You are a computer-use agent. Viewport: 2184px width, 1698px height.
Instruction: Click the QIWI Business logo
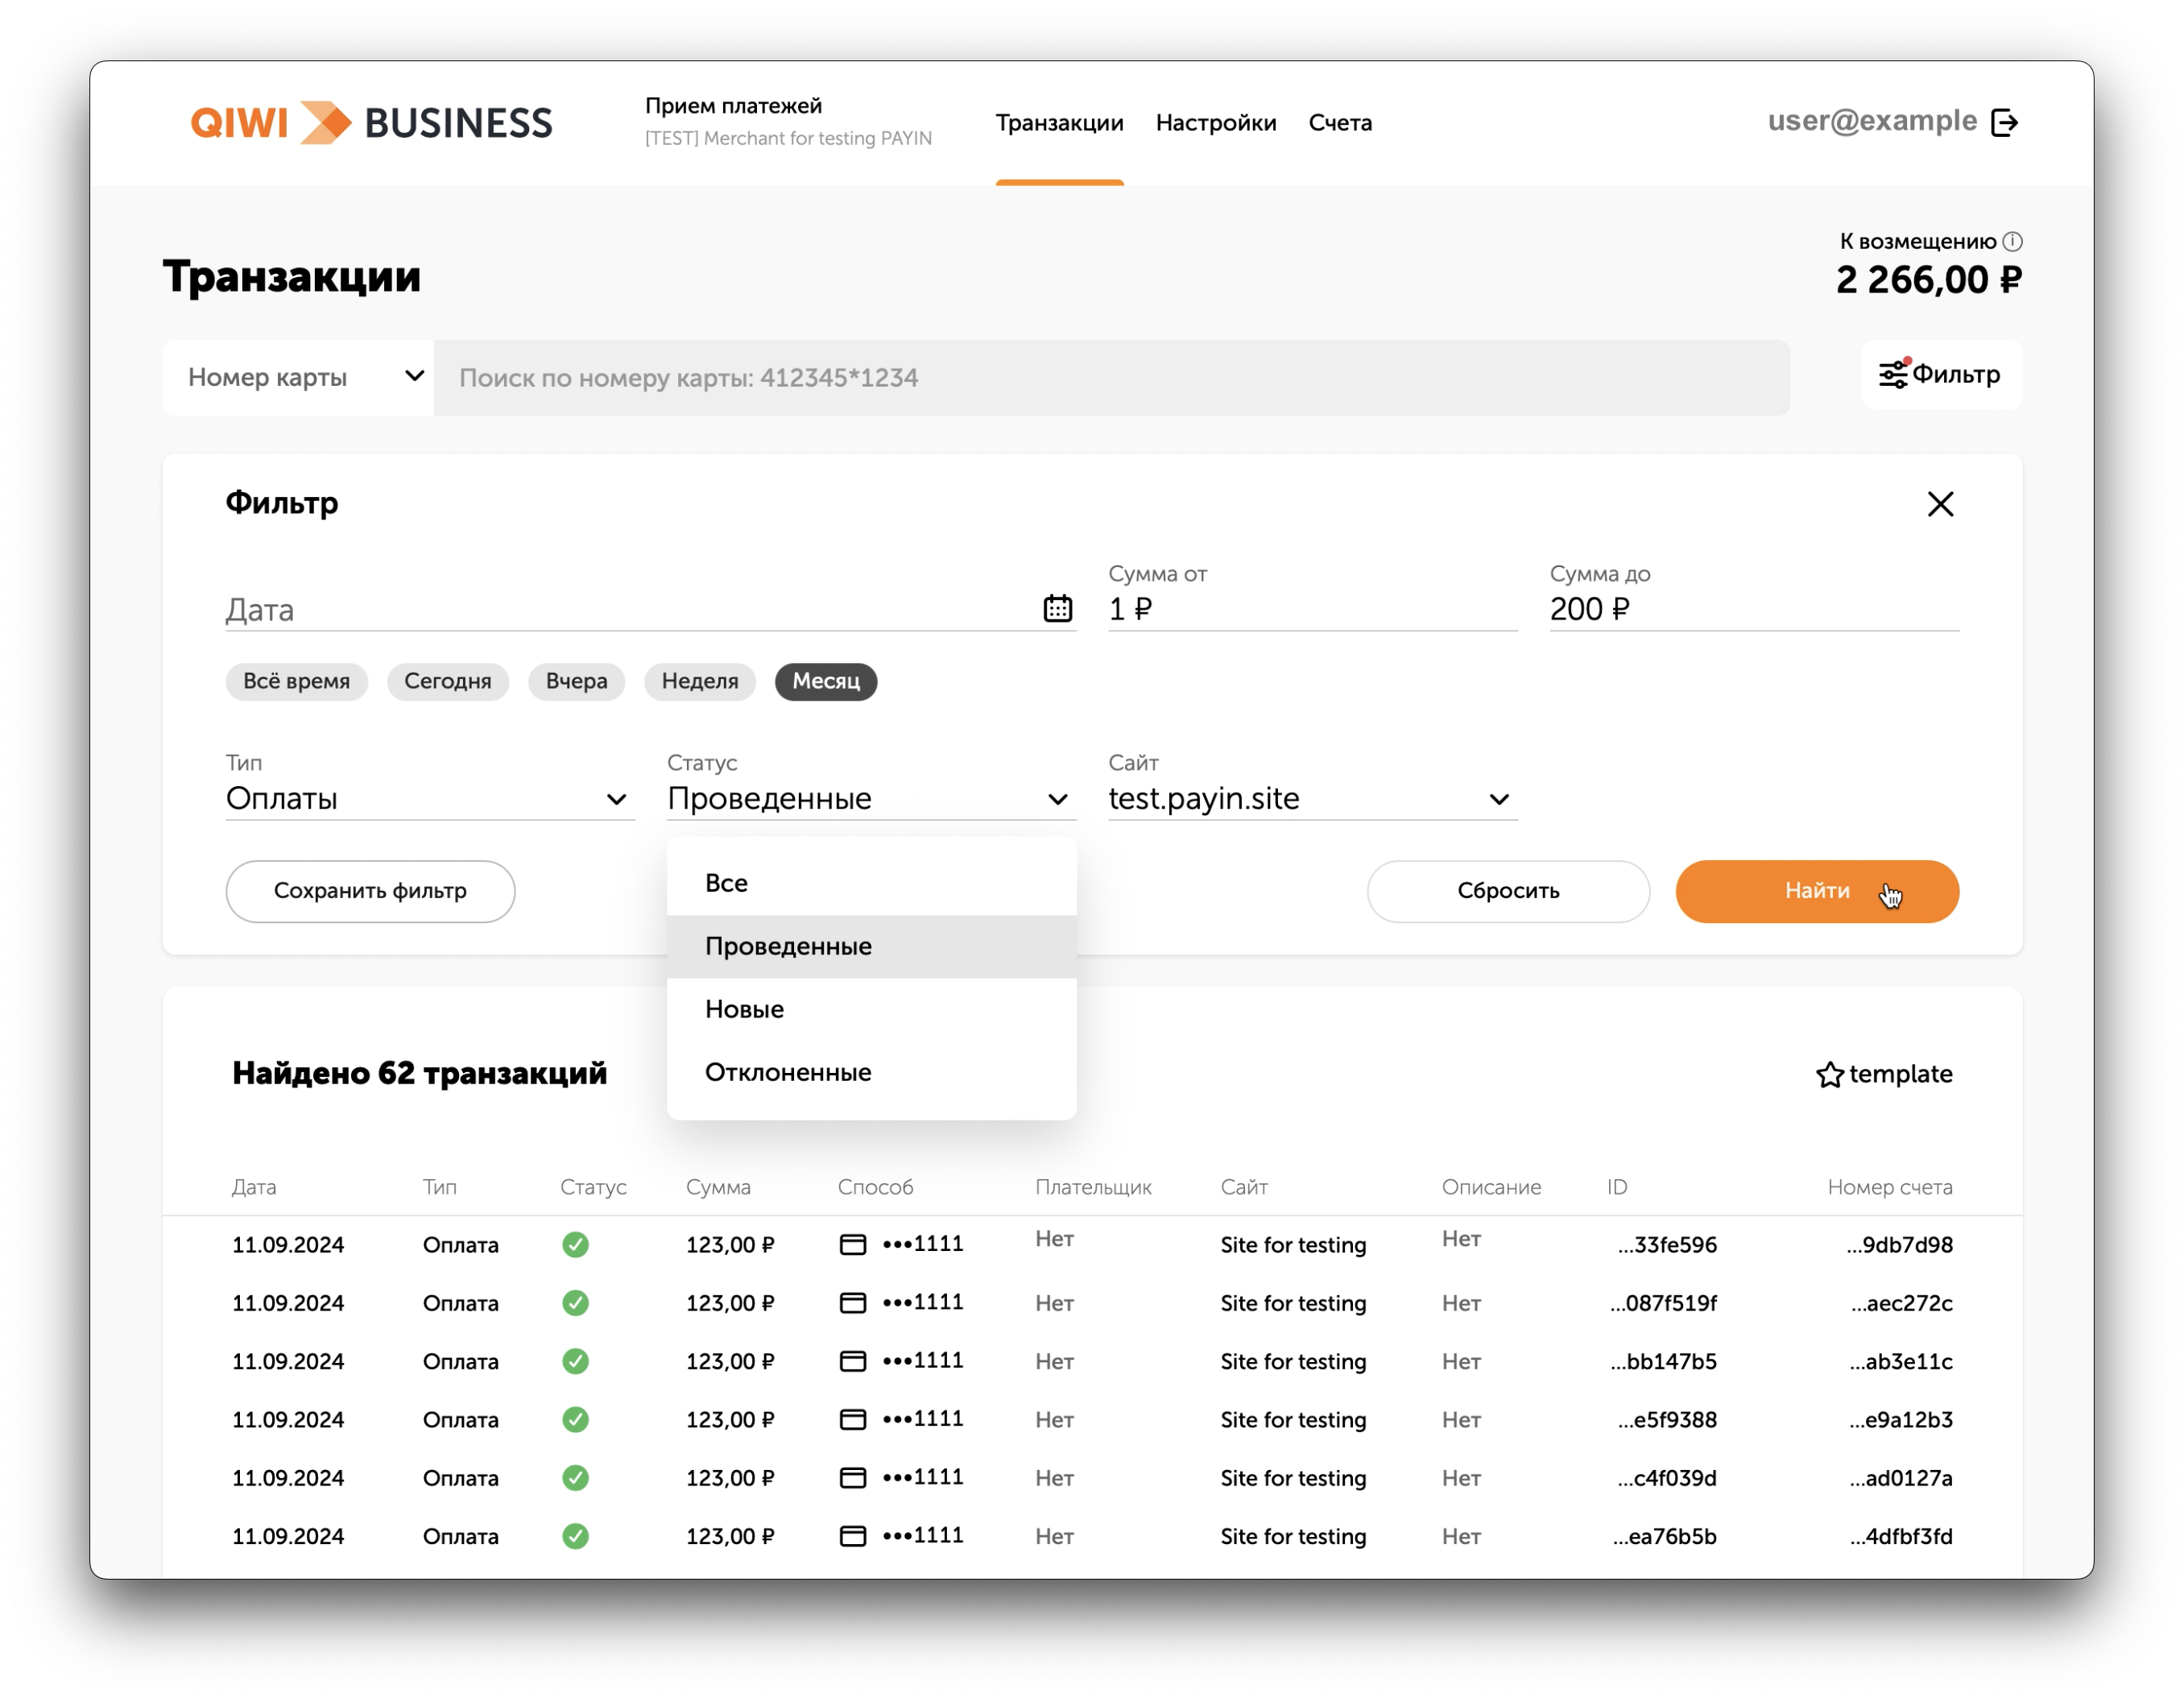click(371, 123)
